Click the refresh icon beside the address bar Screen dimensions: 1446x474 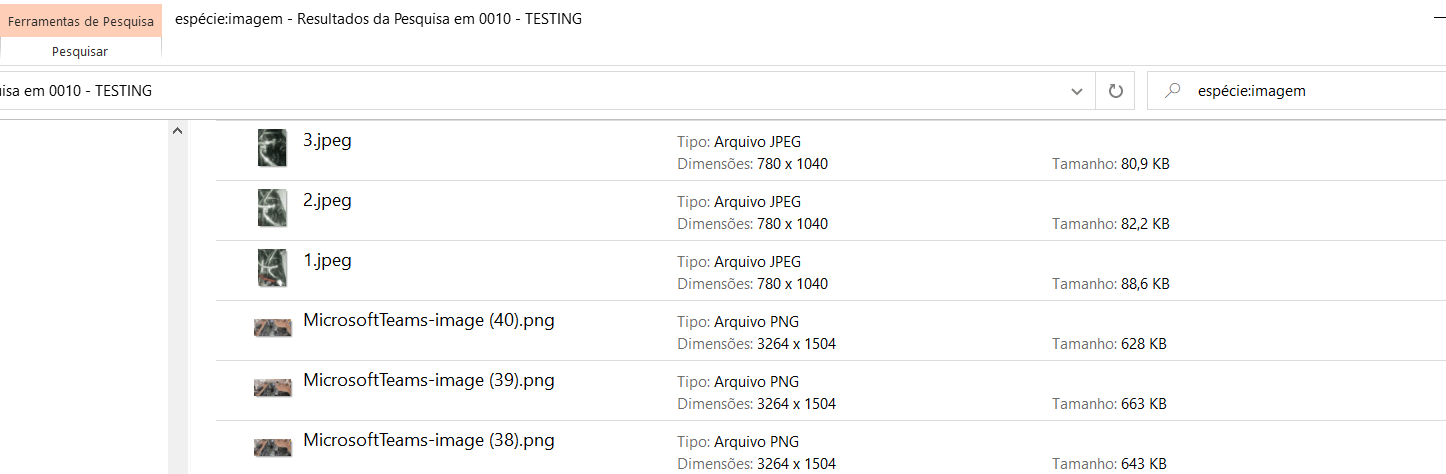coord(1116,91)
